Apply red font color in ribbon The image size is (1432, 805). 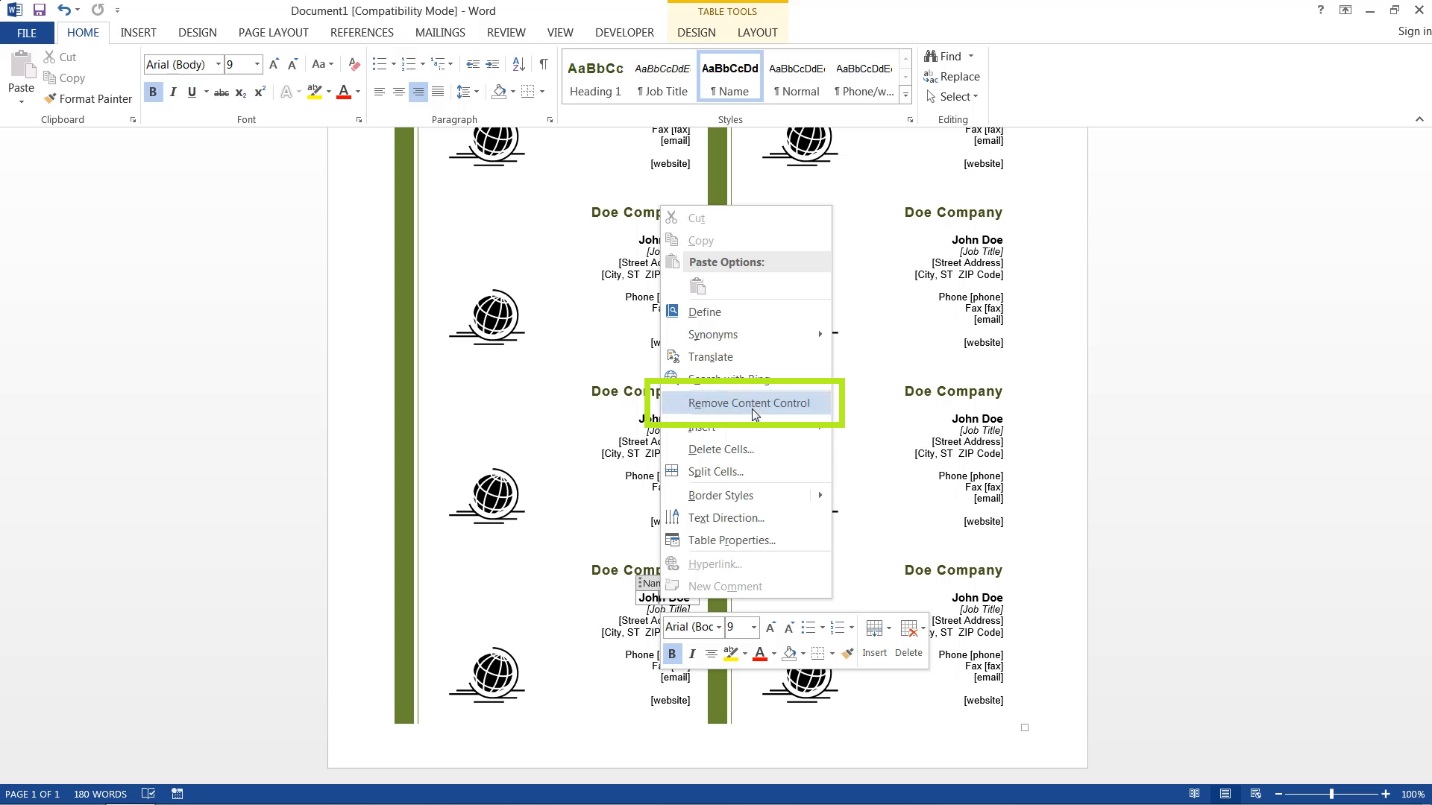pos(343,92)
